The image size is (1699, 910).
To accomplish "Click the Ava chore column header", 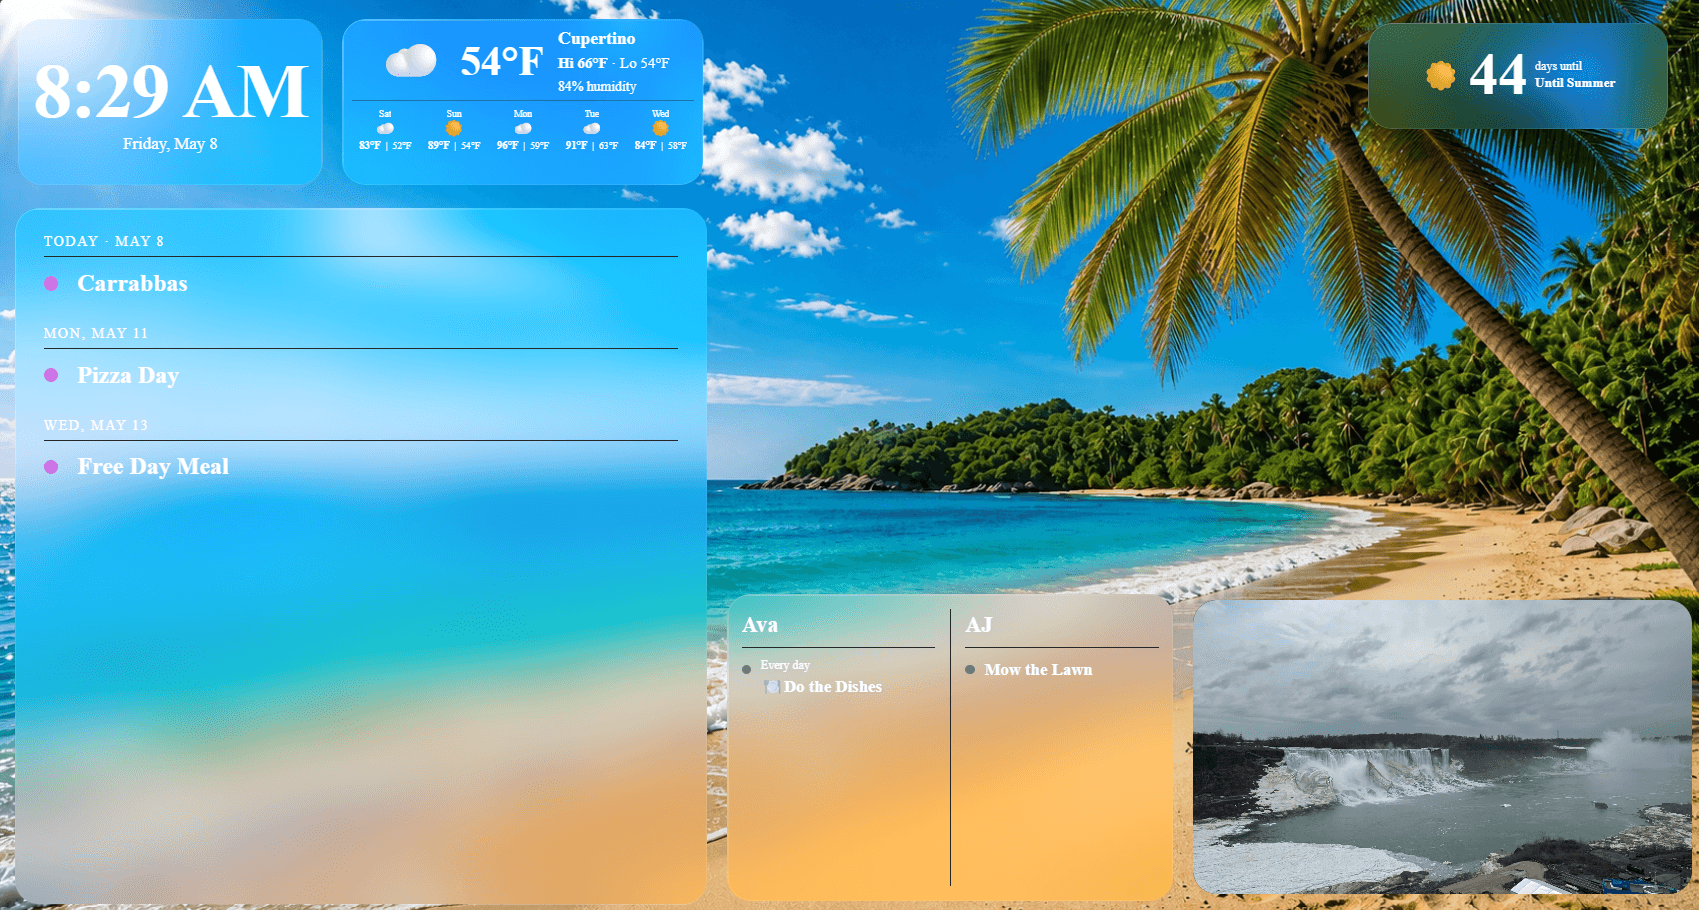I will pos(760,625).
